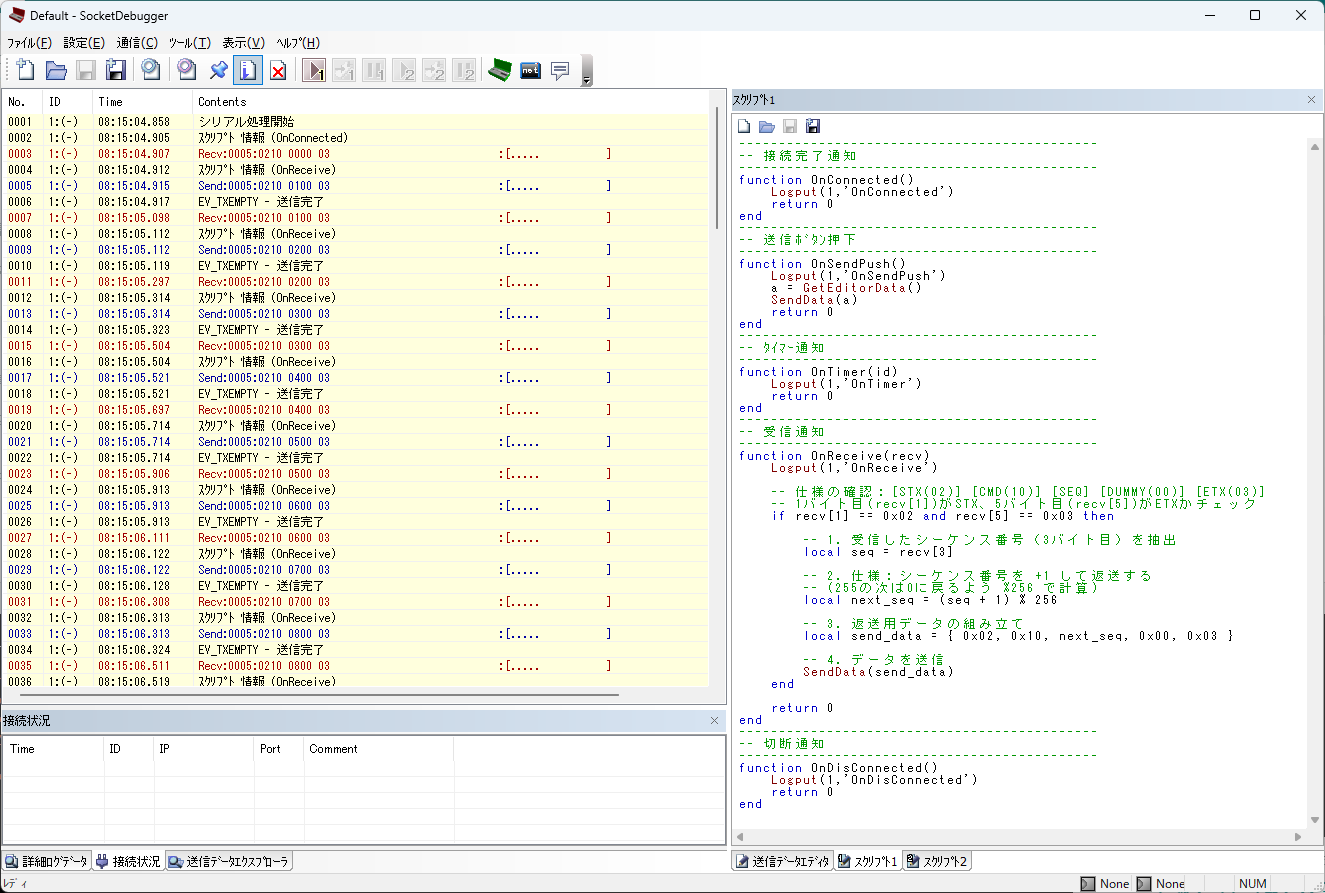
Task: Run script 1 with the play icon
Action: [314, 70]
